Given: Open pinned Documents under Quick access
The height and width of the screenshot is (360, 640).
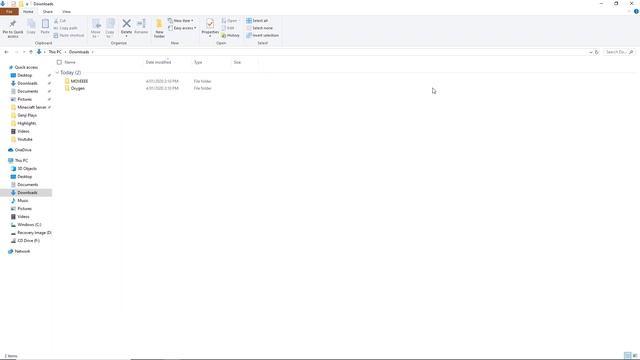Looking at the screenshot, I should click(x=28, y=91).
